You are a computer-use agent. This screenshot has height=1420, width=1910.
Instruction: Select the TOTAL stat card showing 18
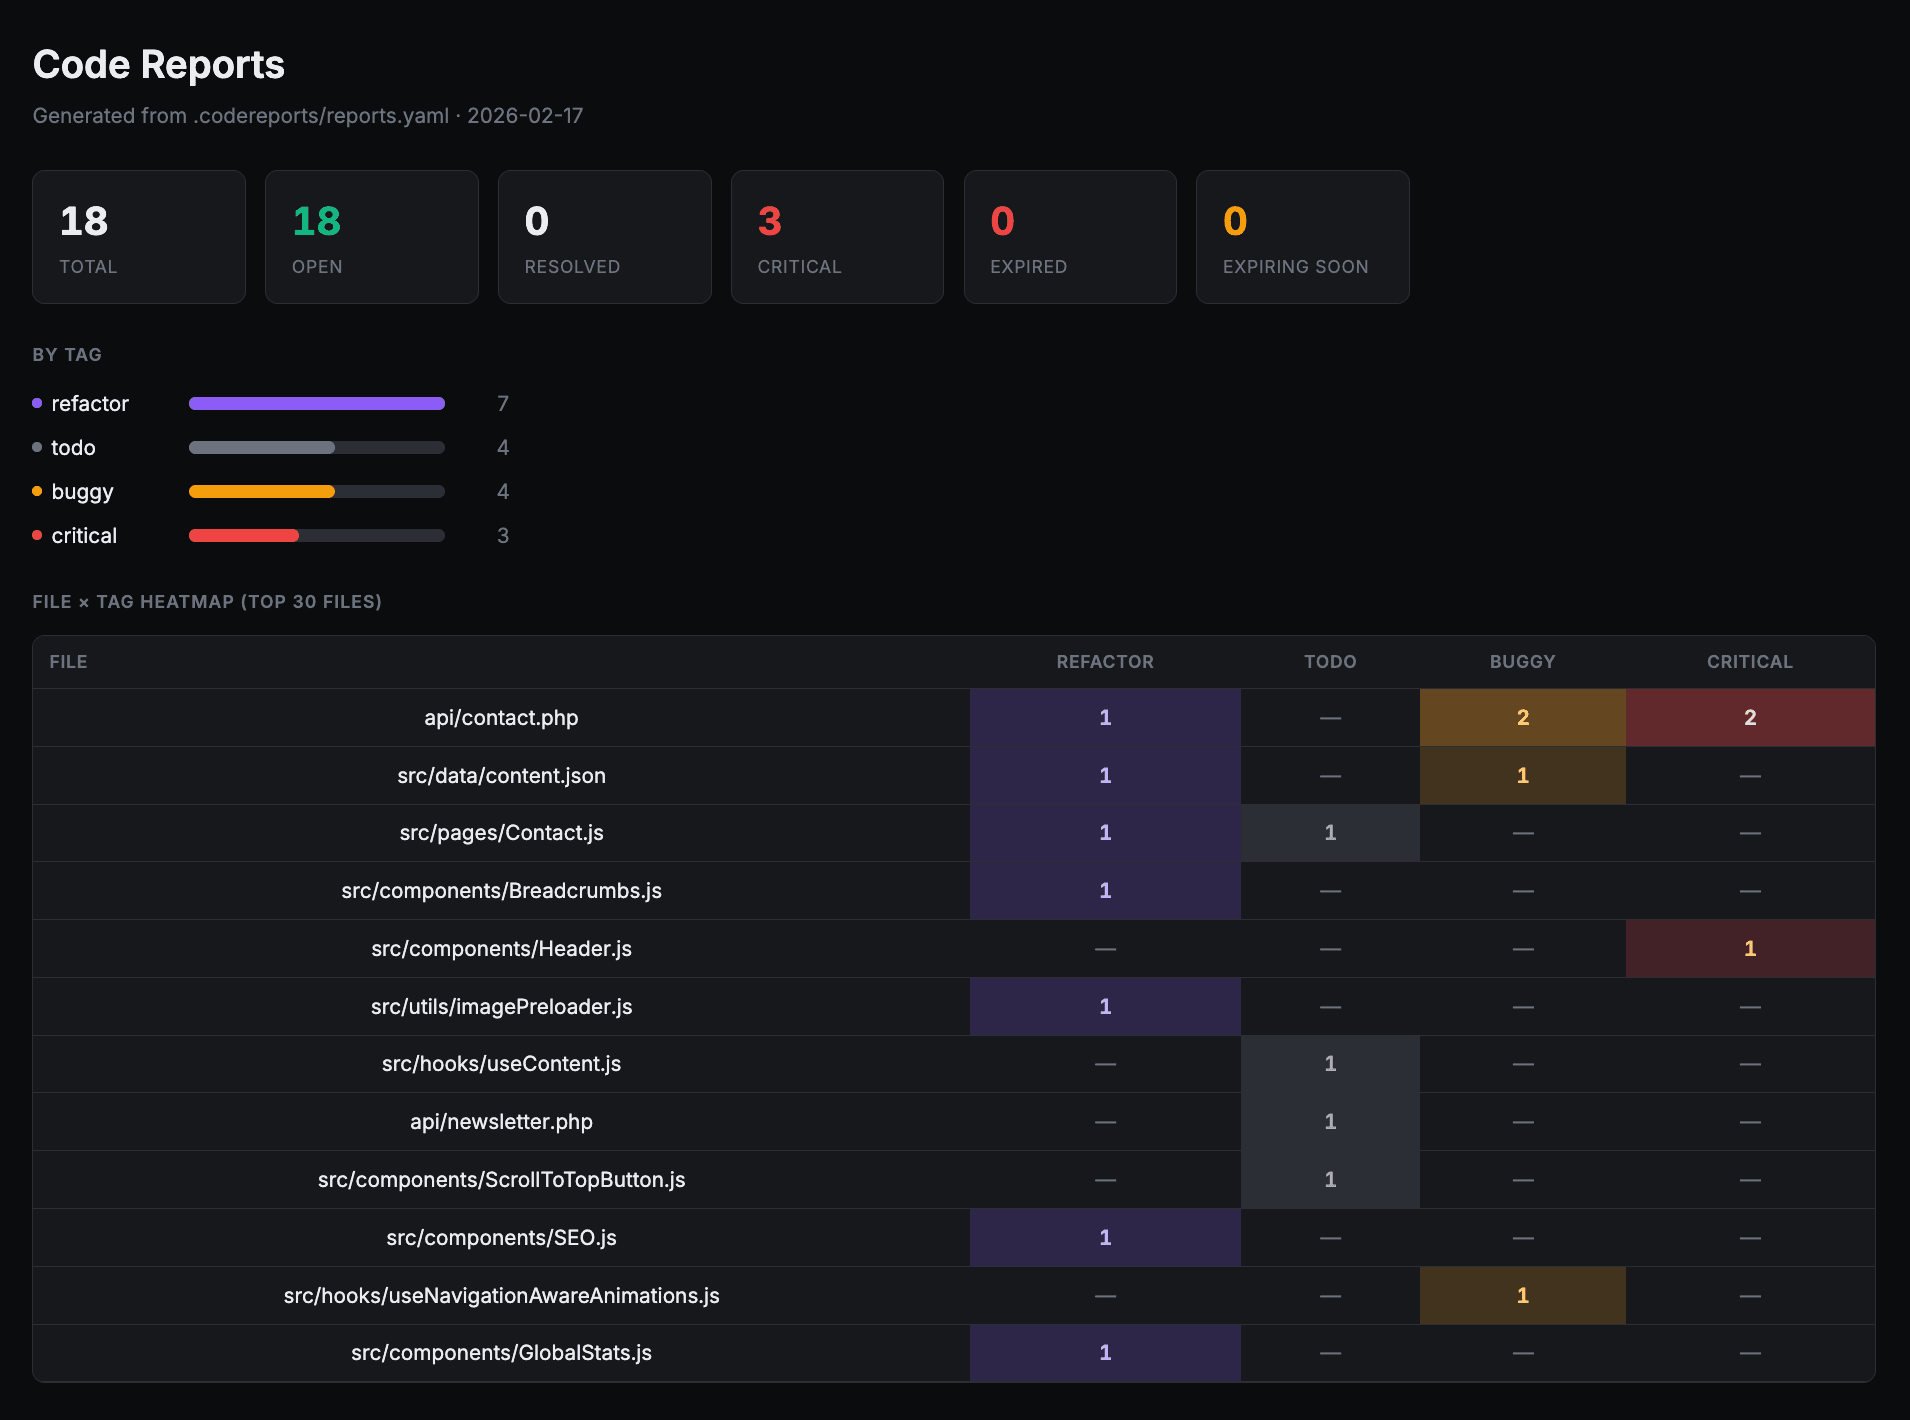(139, 236)
